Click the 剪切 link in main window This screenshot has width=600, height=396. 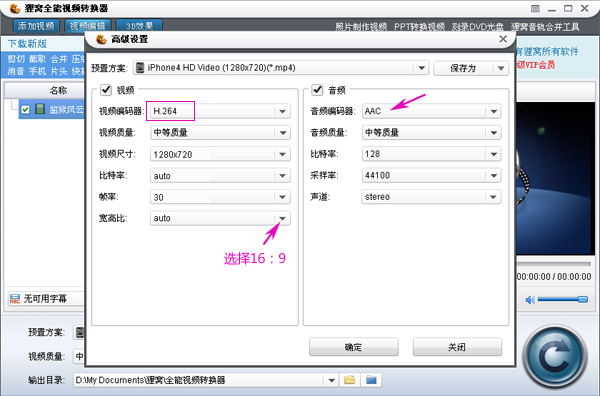[16, 59]
